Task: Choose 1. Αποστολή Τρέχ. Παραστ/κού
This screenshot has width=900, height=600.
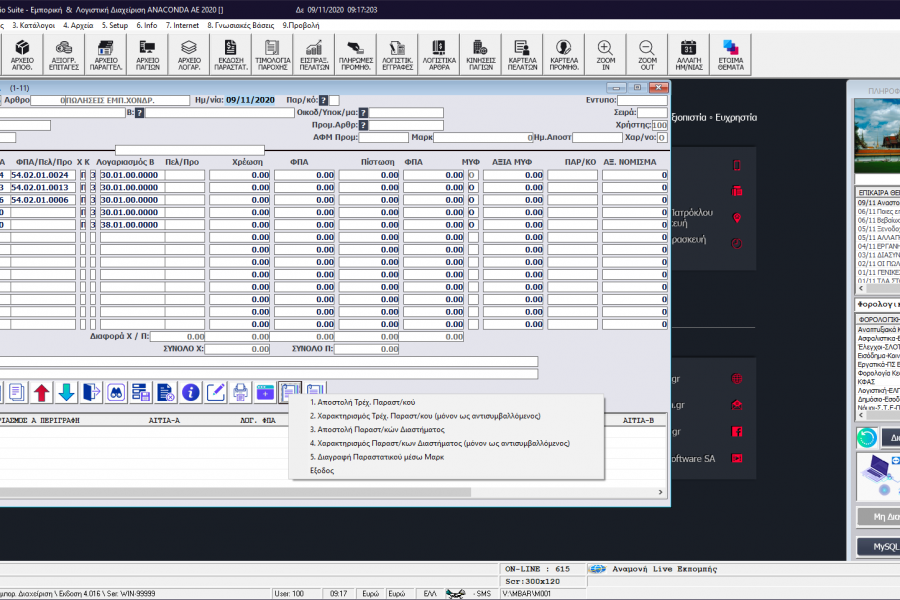Action: 362,402
